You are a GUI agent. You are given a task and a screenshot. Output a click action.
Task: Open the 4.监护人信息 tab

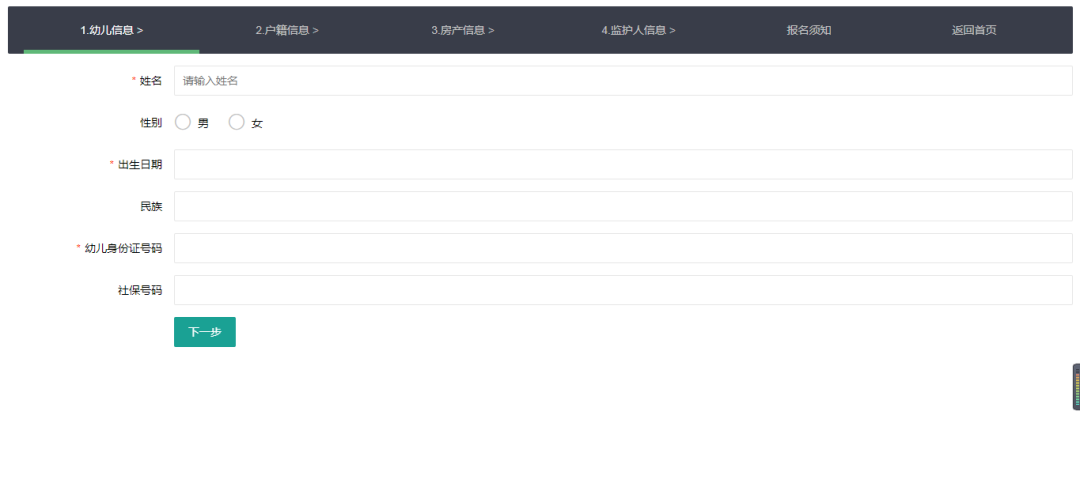(x=638, y=30)
